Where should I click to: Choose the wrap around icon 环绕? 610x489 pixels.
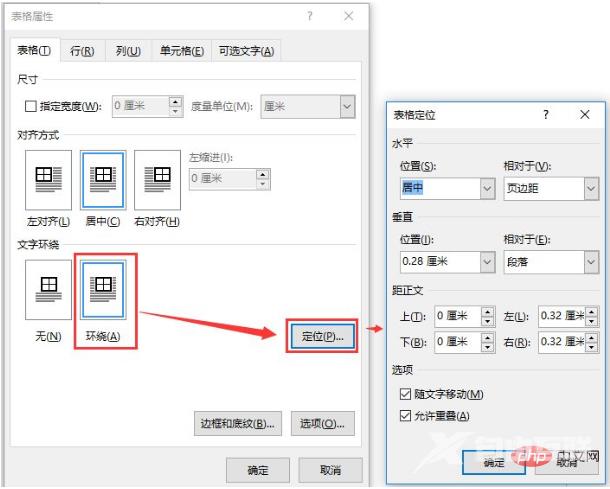click(102, 290)
